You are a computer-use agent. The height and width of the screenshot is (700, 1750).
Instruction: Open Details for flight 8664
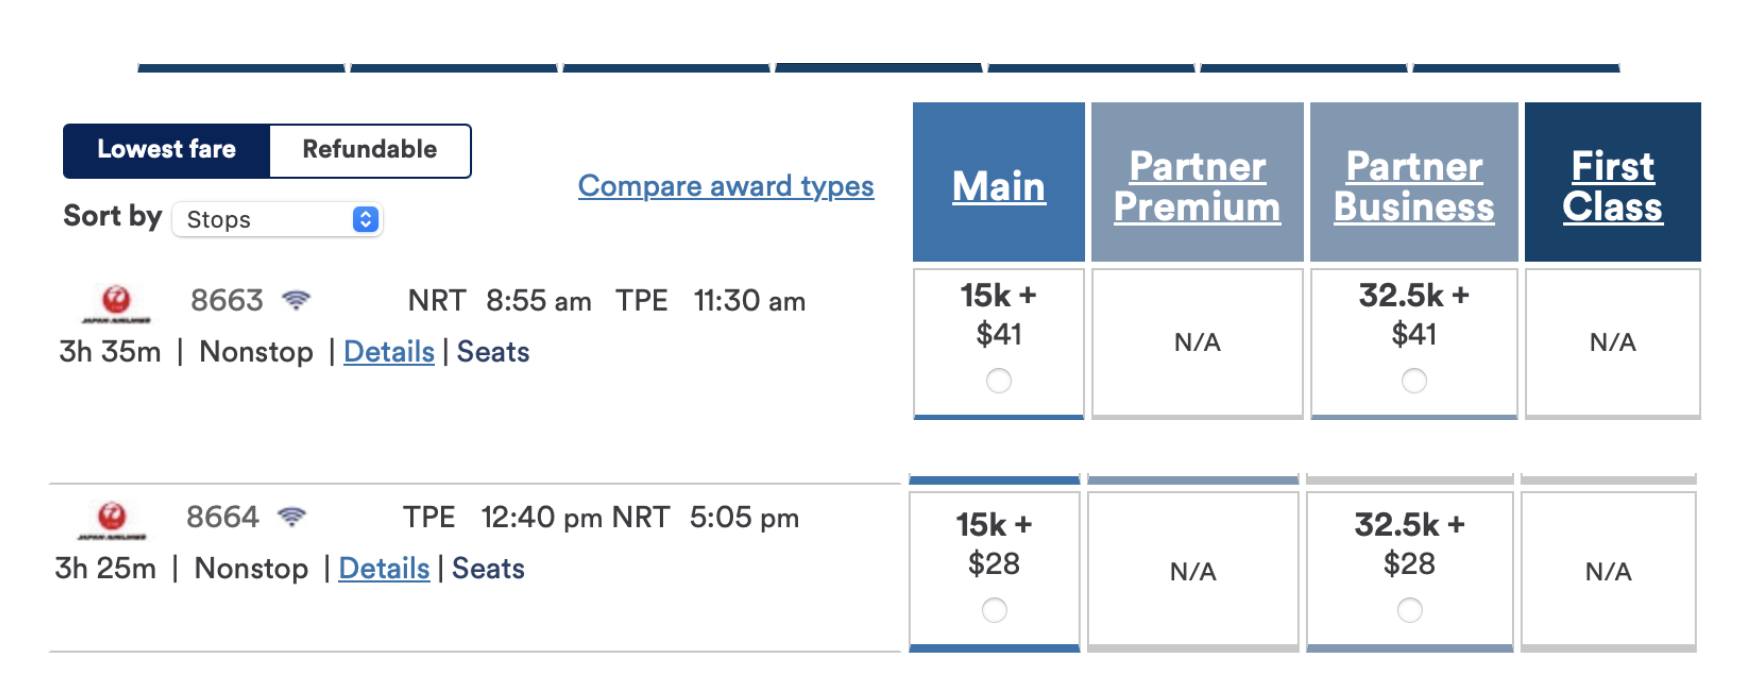click(x=383, y=569)
